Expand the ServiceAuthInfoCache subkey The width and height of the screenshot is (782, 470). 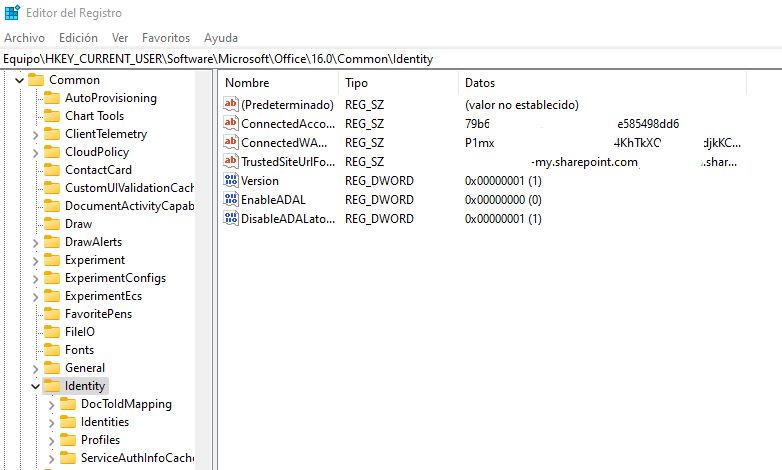click(51, 459)
